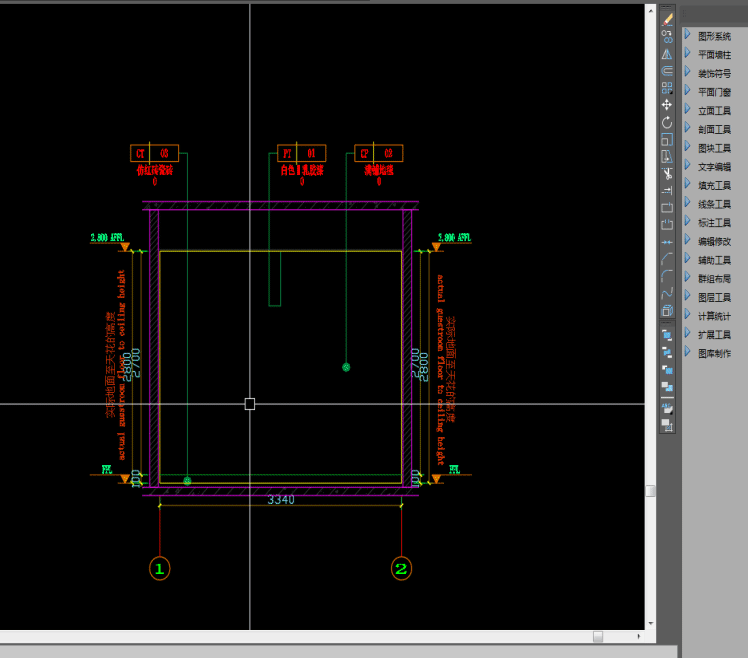
Task: Click the Bring Text to Front icon
Action: (667, 408)
